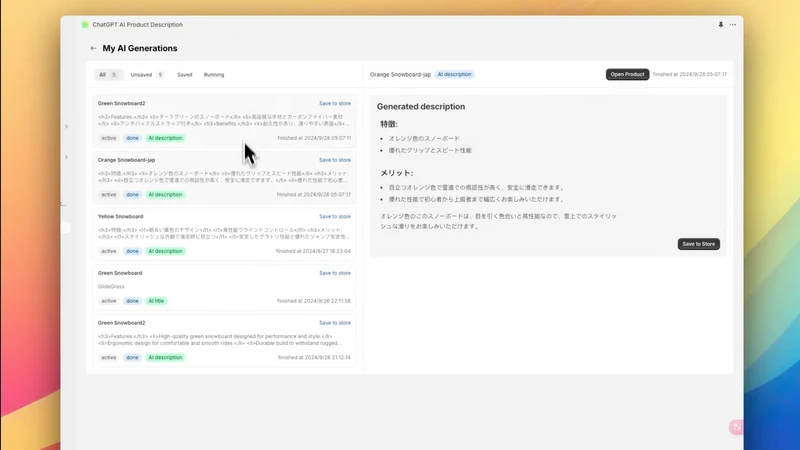Click the Orange Snowboard-jap title in detail header
The image size is (800, 450).
pos(401,74)
